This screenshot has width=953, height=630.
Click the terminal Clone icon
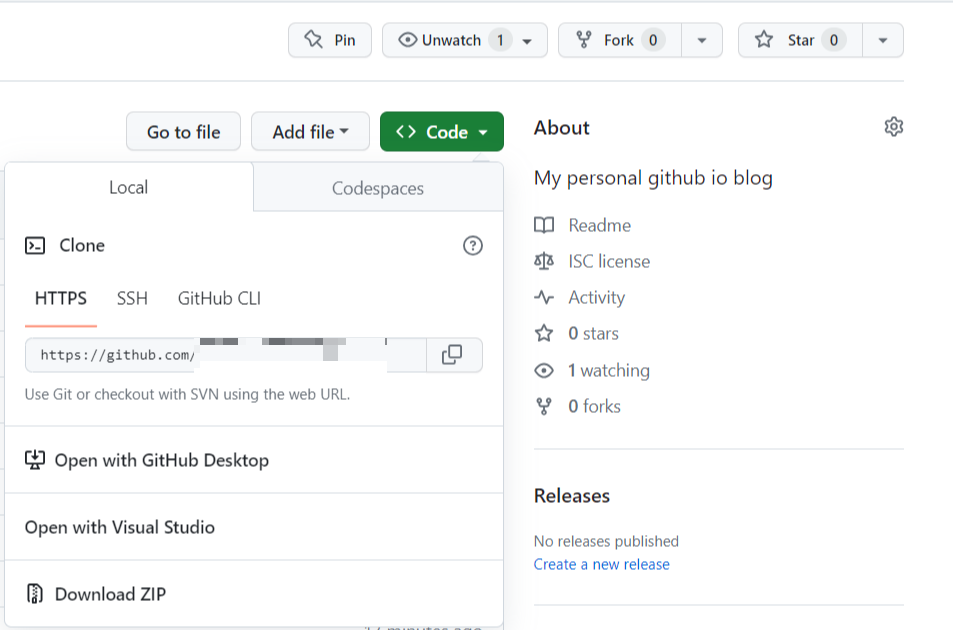click(x=36, y=245)
